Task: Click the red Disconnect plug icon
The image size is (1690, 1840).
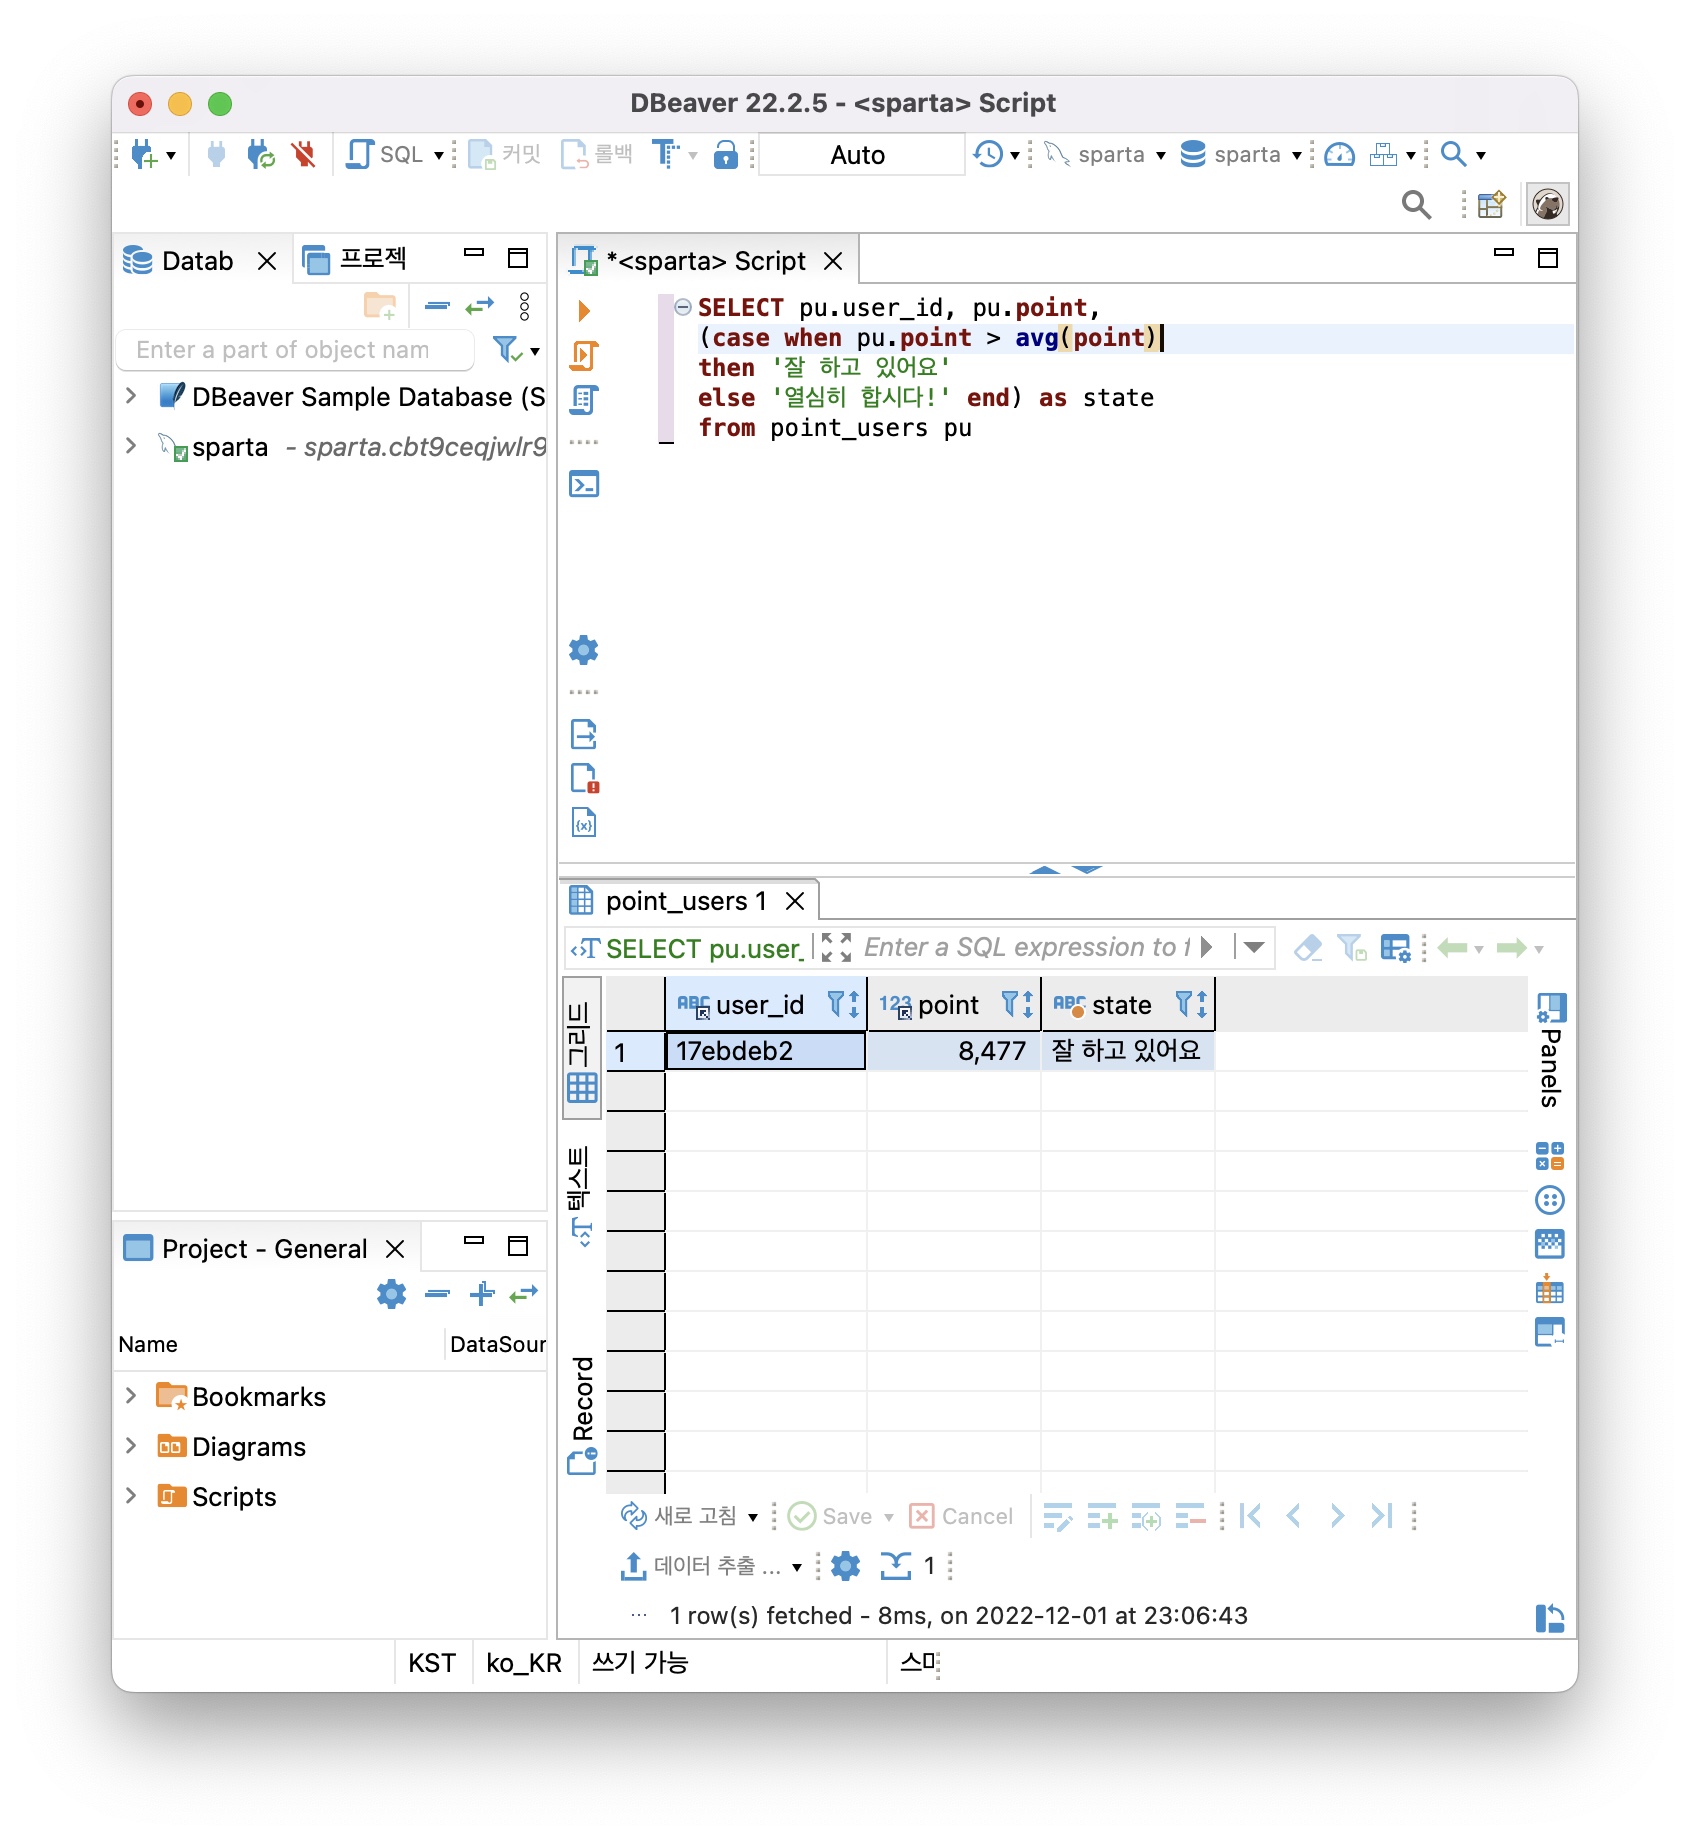Action: click(303, 155)
